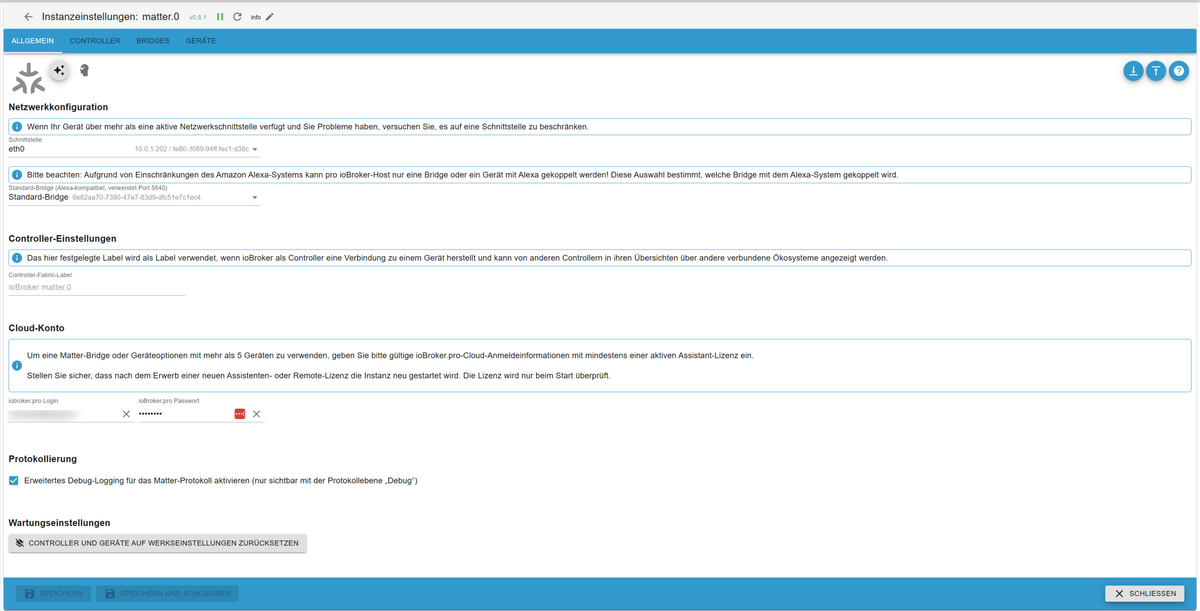The width and height of the screenshot is (1200, 611).
Task: Click the Matter logo icon
Action: point(29,78)
